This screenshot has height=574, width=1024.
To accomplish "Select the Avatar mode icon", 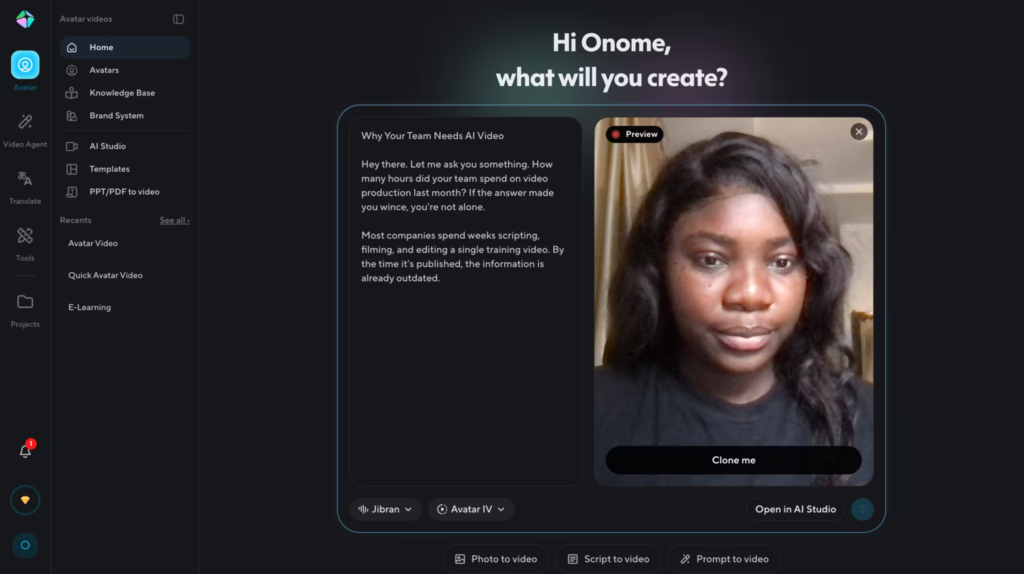I will point(25,65).
